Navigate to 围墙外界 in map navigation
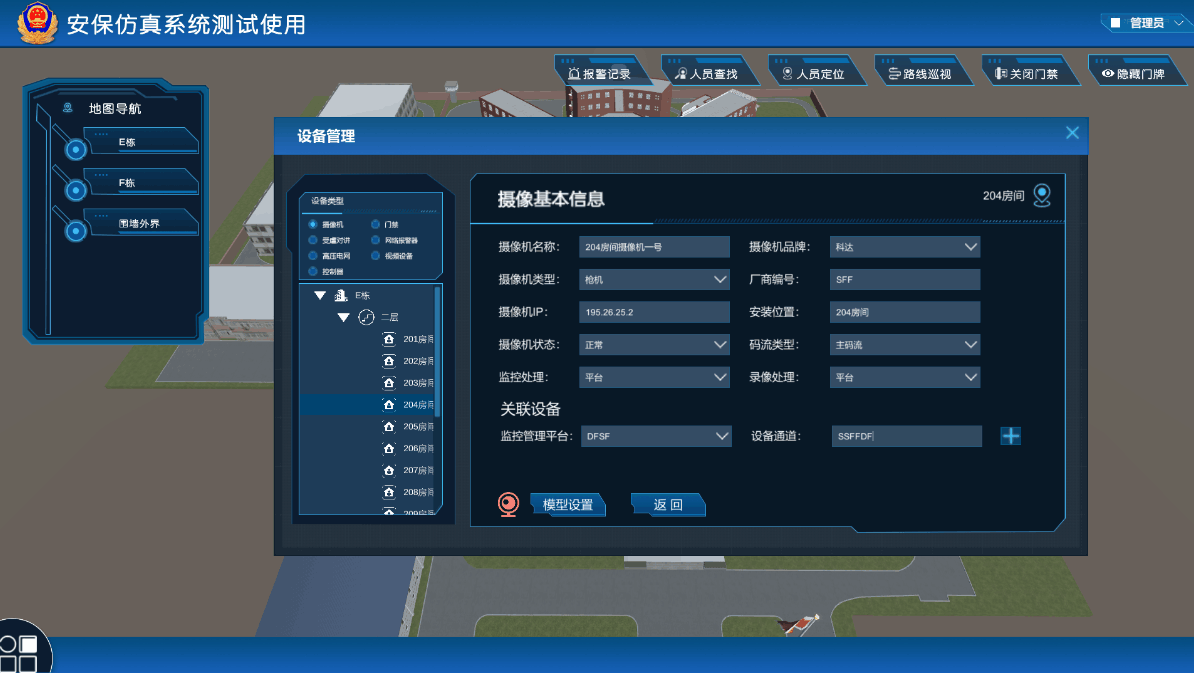The width and height of the screenshot is (1194, 673). tap(140, 223)
